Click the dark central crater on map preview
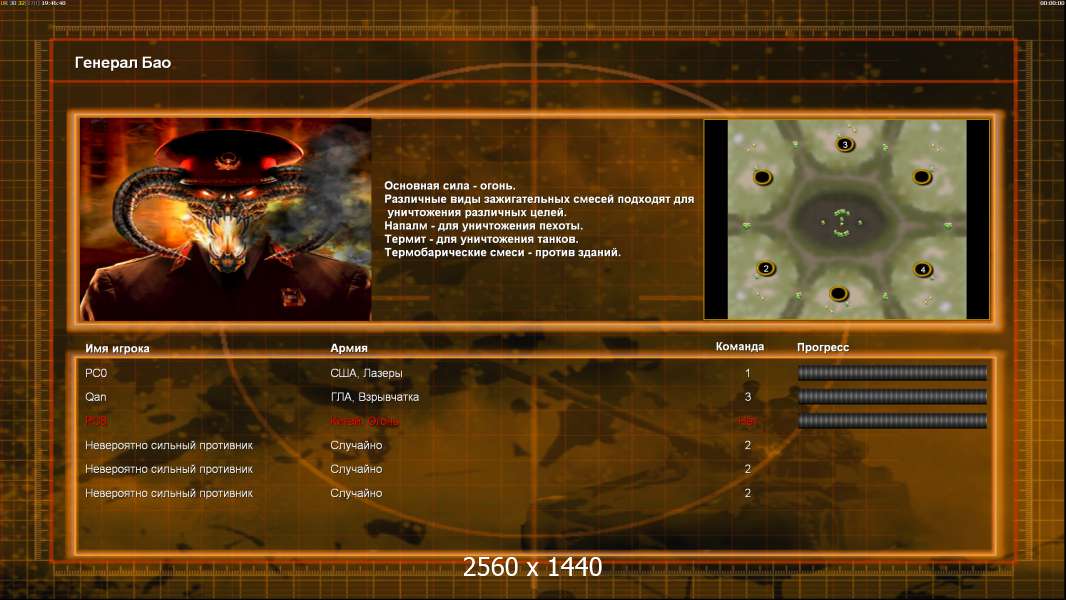1066x600 pixels. [x=842, y=220]
